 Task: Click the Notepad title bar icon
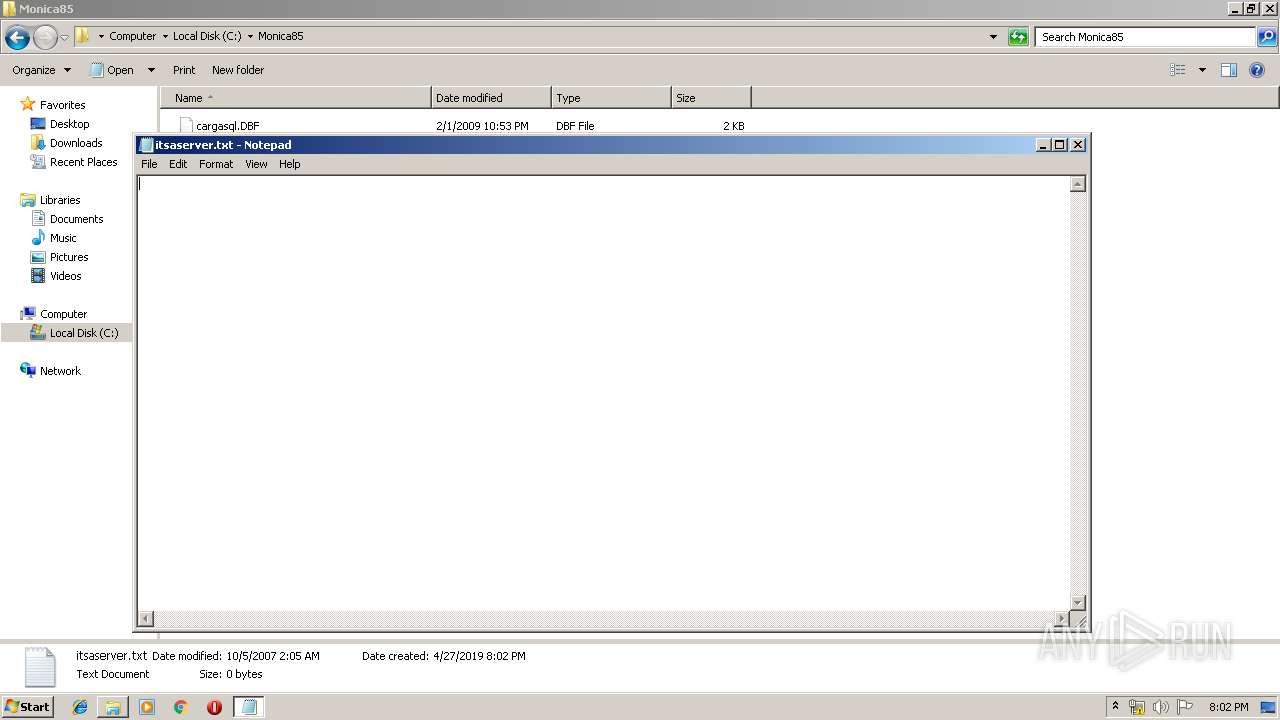pos(146,145)
